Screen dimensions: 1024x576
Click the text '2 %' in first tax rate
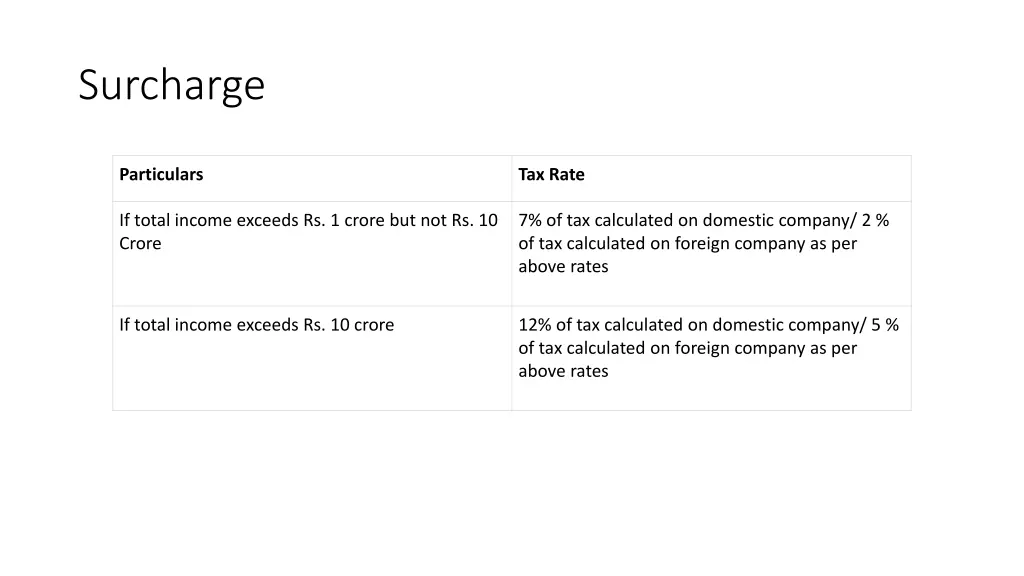(875, 220)
